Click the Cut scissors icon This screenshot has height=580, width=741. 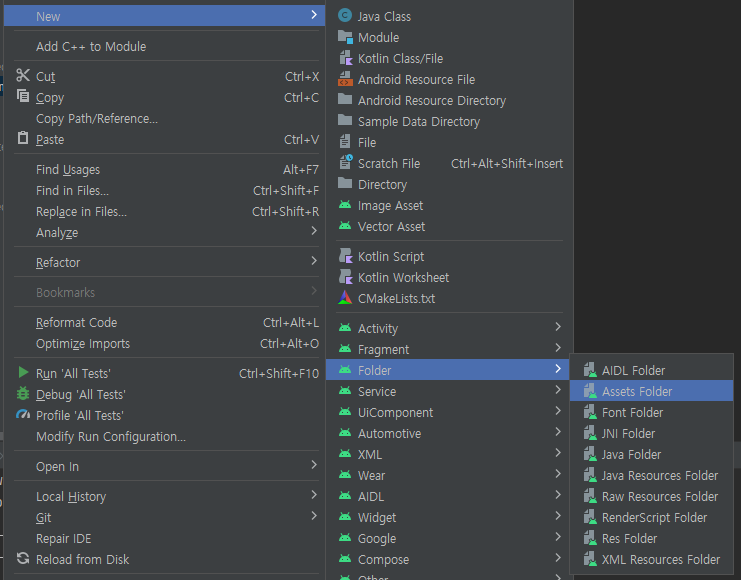[x=23, y=75]
